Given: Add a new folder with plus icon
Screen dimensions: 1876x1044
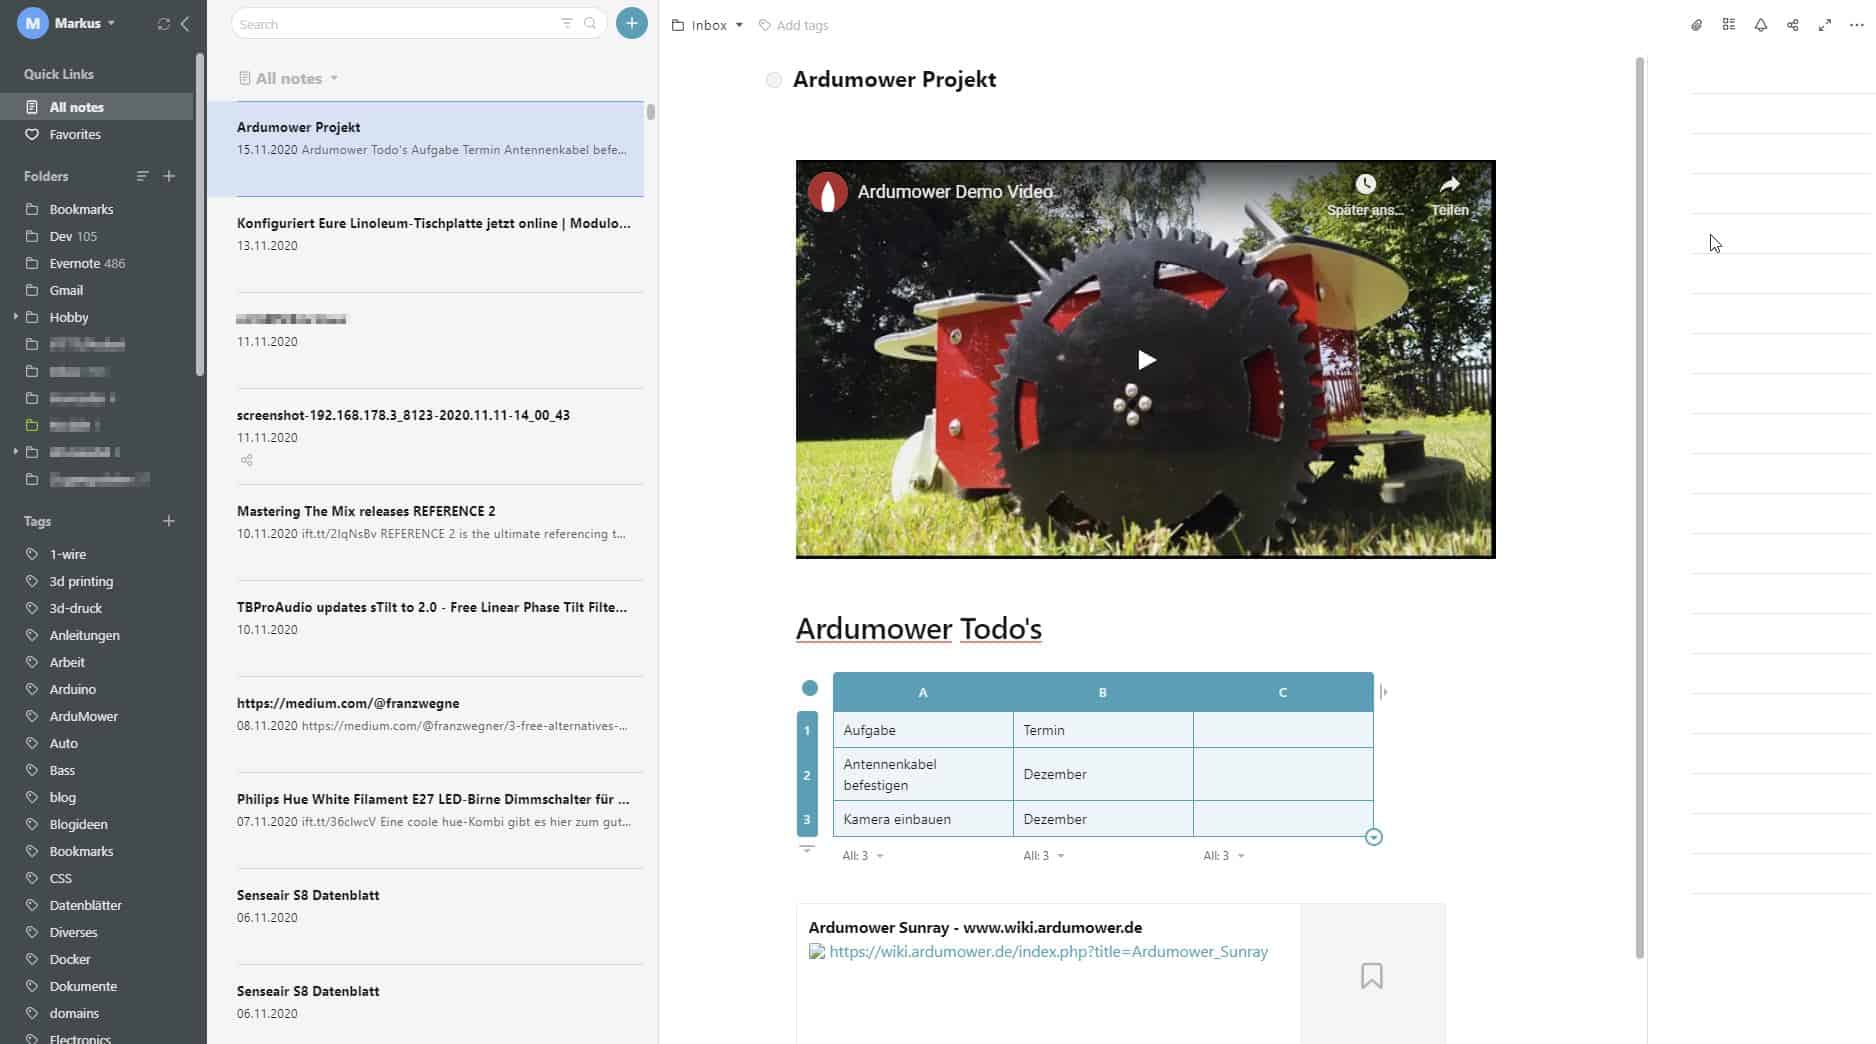Looking at the screenshot, I should click(x=169, y=176).
